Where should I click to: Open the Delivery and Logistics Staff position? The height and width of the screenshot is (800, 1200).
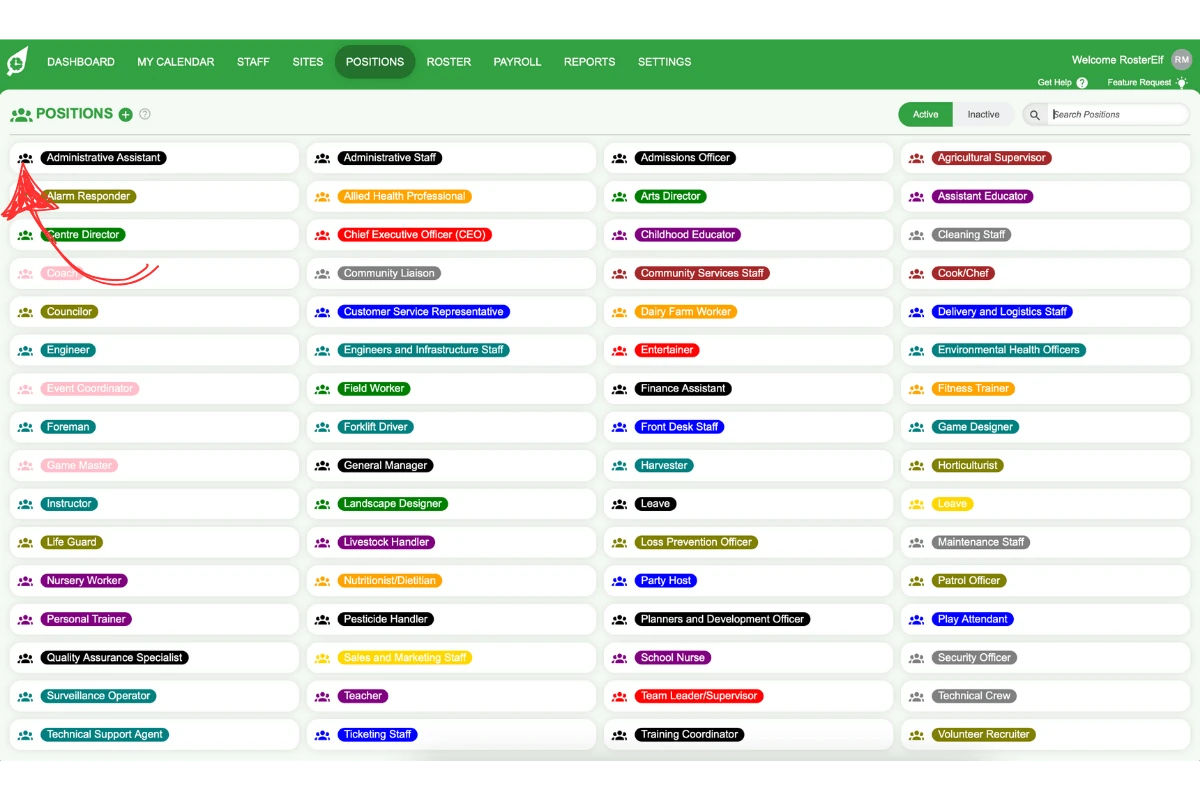point(1003,312)
